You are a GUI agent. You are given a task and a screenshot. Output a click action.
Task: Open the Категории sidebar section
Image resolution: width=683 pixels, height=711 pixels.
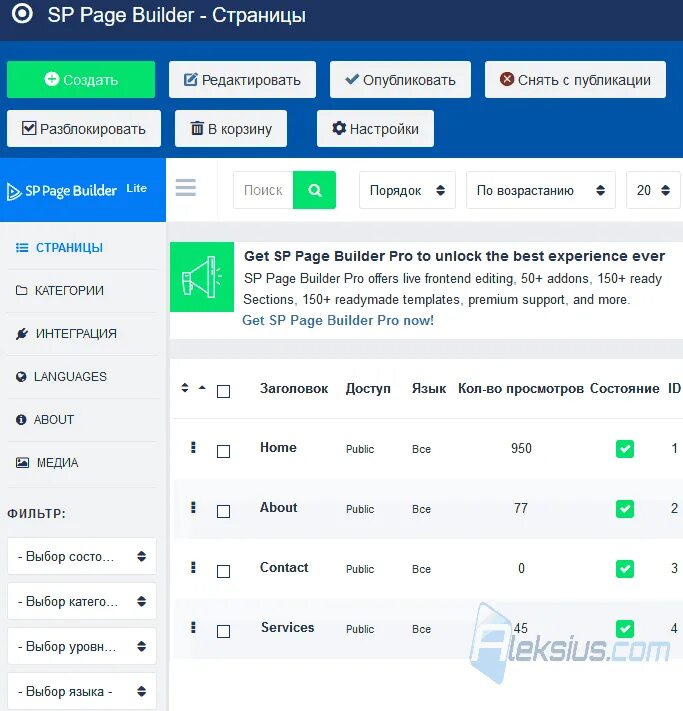point(59,290)
